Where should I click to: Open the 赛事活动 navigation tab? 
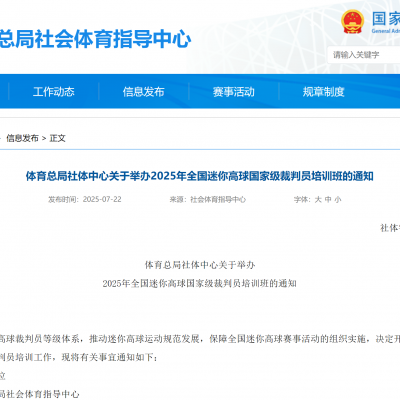[234, 92]
